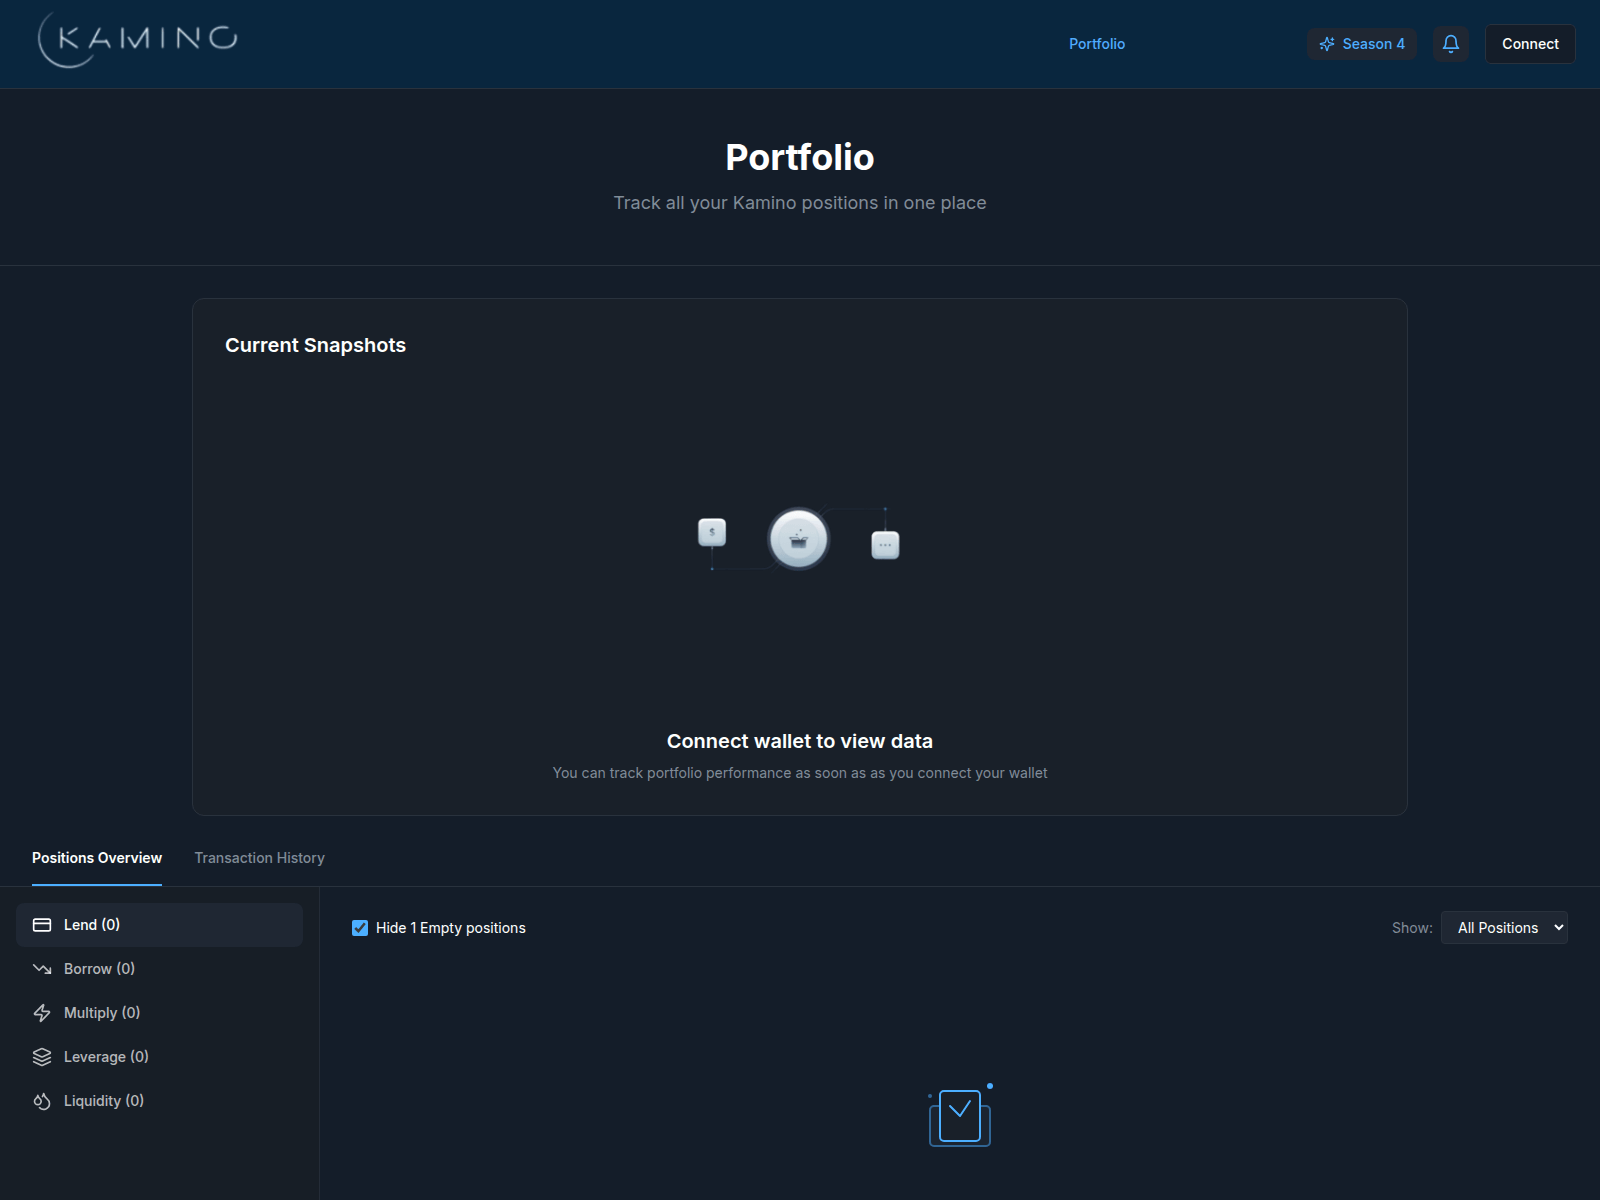Viewport: 1600px width, 1200px height.
Task: Switch to Positions Overview tab
Action: pos(97,858)
